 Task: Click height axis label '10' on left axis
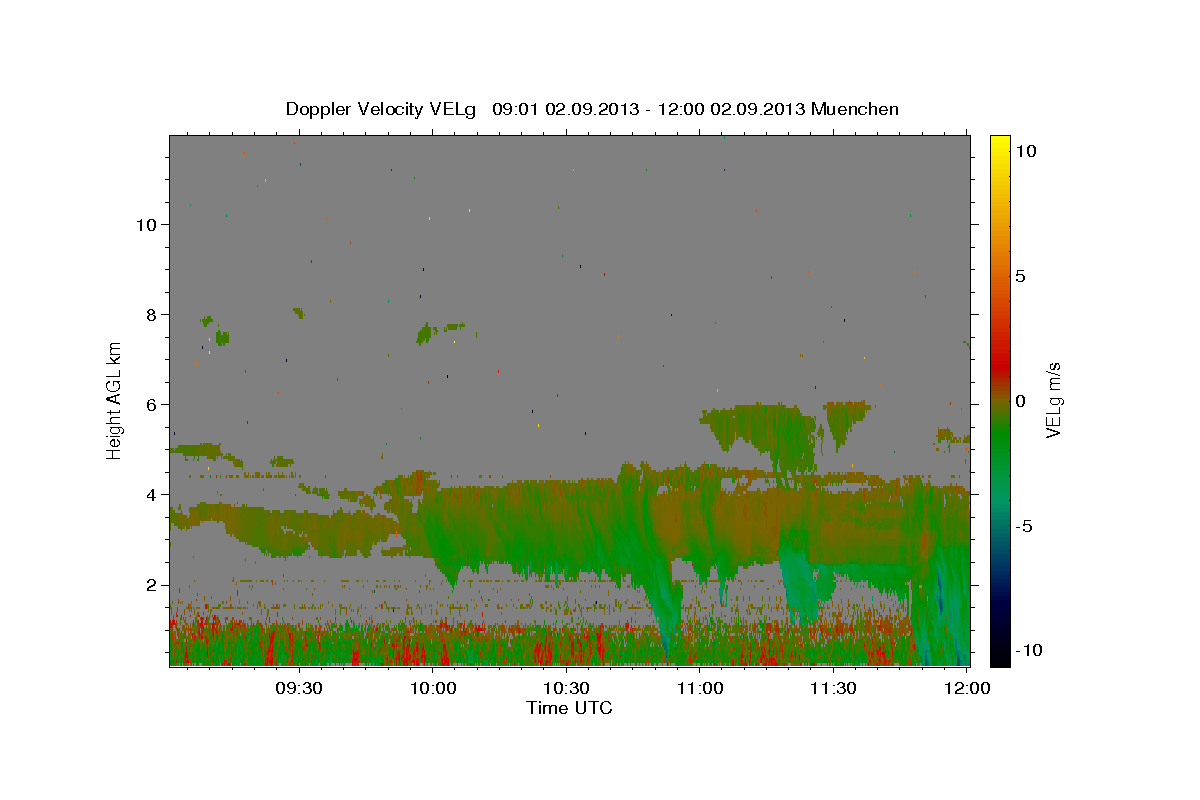(x=148, y=225)
